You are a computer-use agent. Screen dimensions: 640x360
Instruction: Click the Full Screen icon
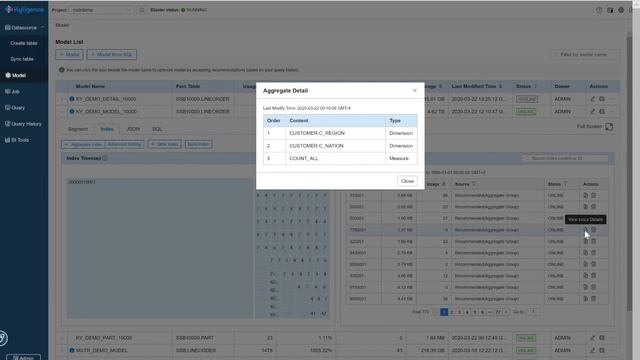coord(609,127)
